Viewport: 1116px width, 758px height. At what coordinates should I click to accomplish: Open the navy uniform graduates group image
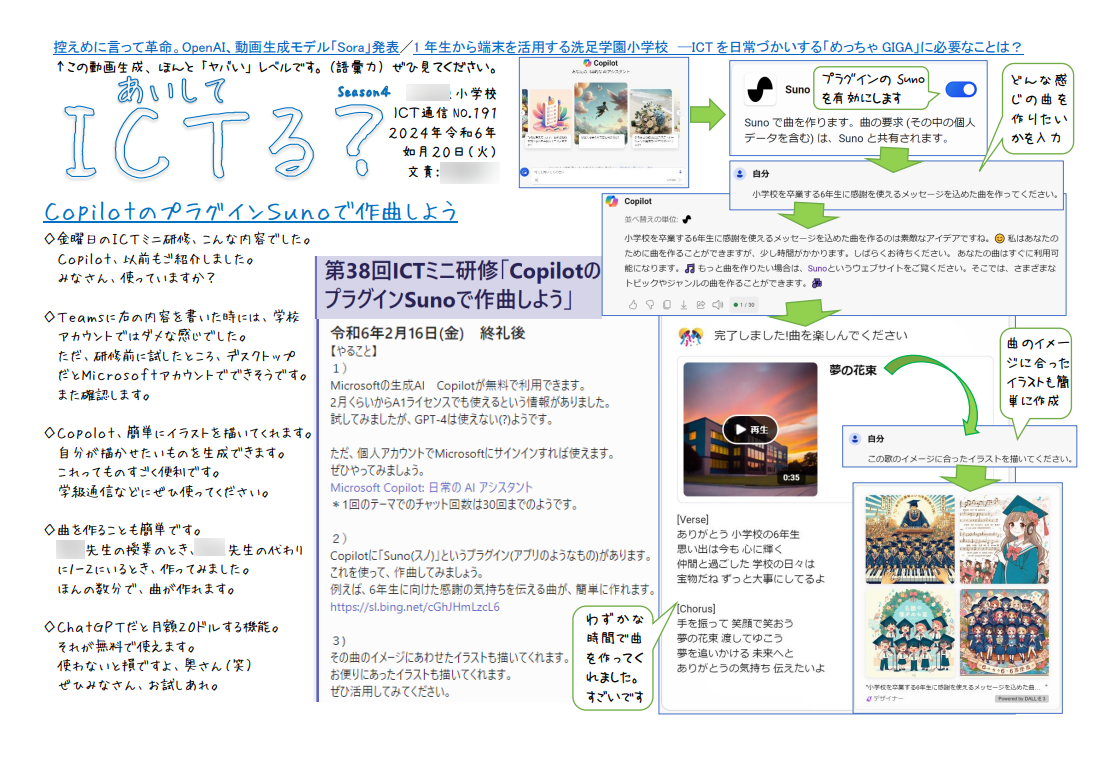[1004, 632]
